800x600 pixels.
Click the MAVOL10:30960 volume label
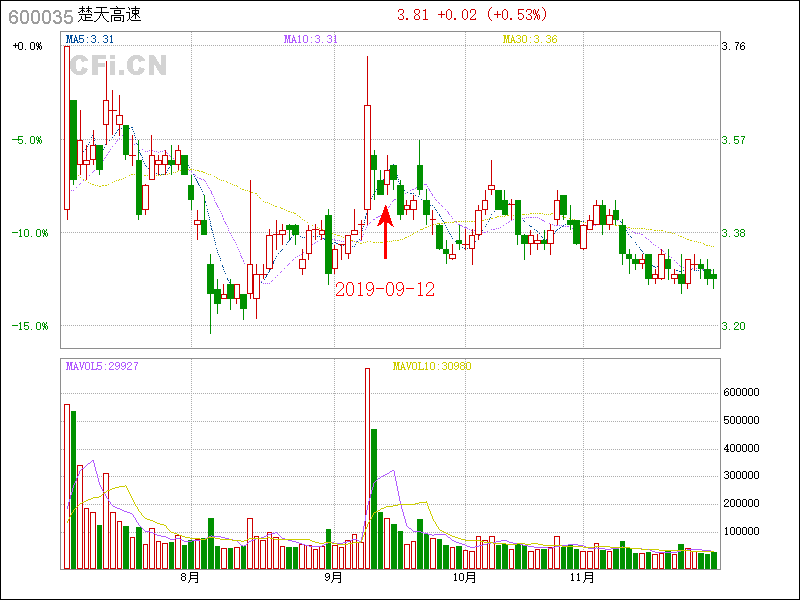[x=432, y=366]
